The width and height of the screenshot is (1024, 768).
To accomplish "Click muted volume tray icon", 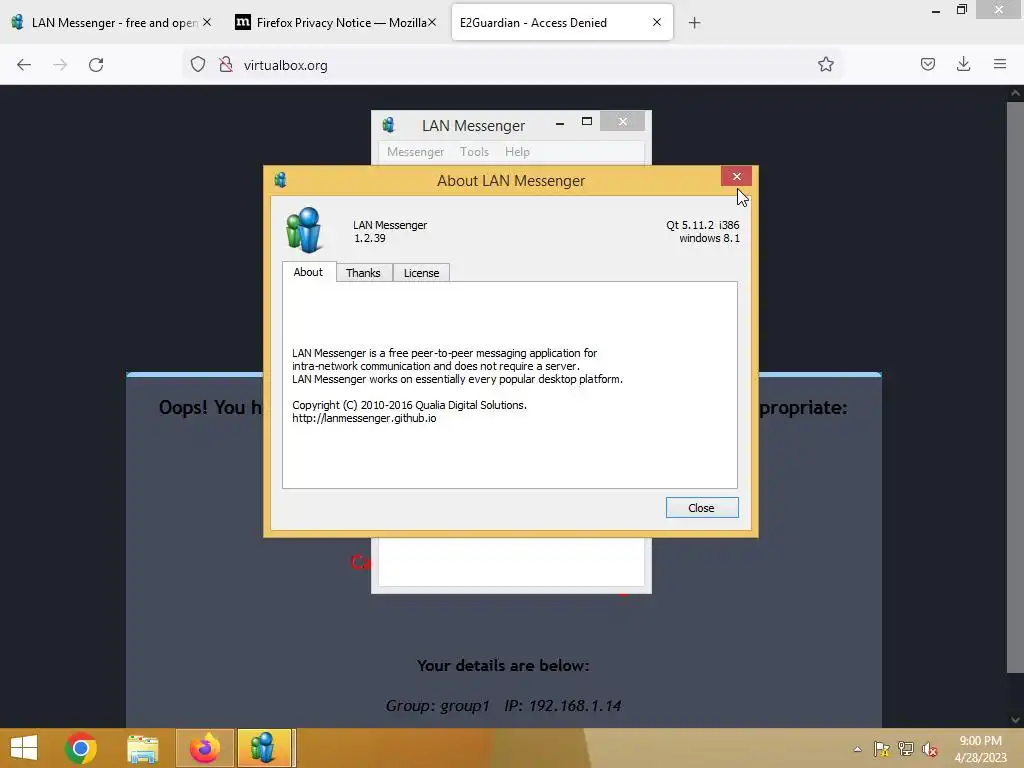I will [930, 749].
